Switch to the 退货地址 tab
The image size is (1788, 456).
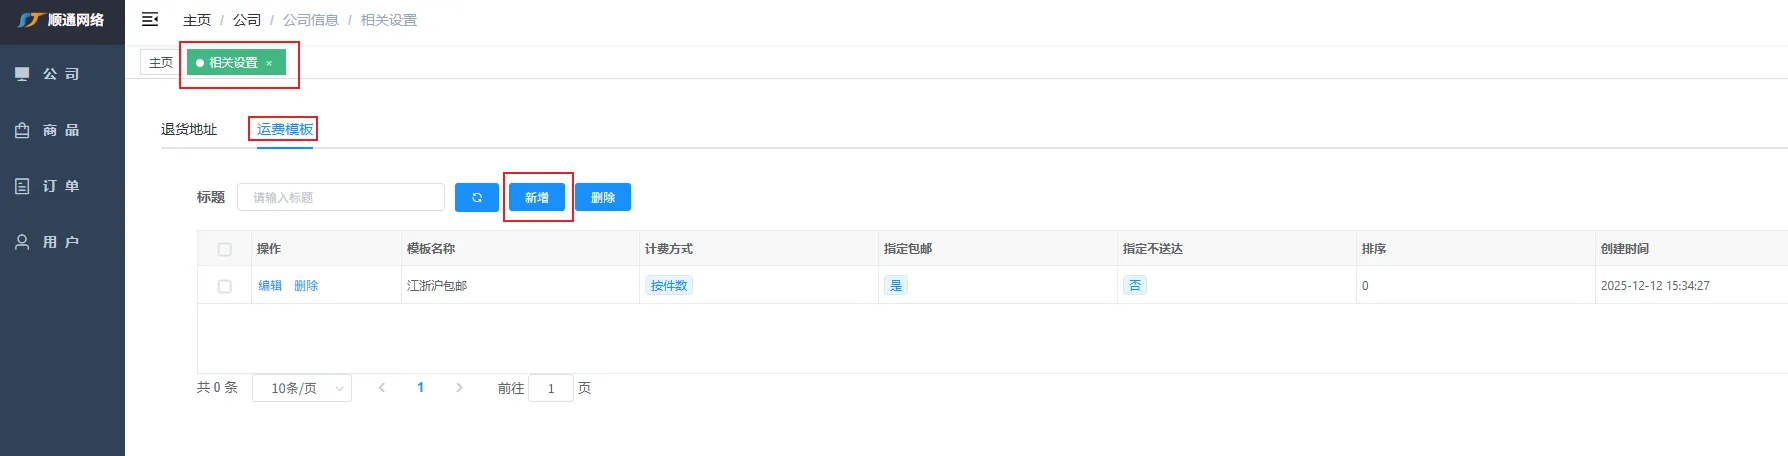pyautogui.click(x=189, y=129)
